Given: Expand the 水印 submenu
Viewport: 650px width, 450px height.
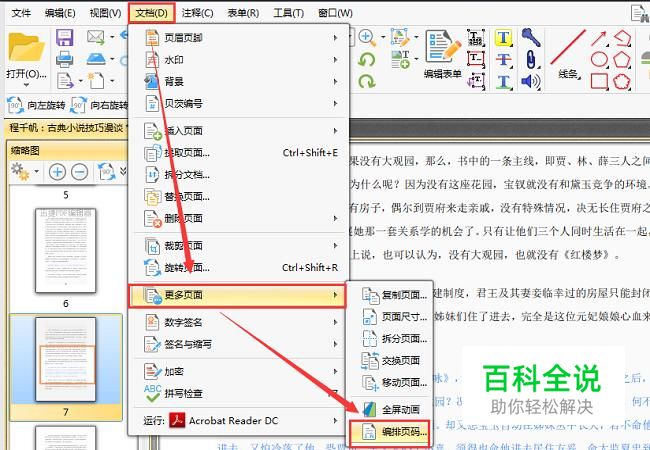Looking at the screenshot, I should (240, 60).
